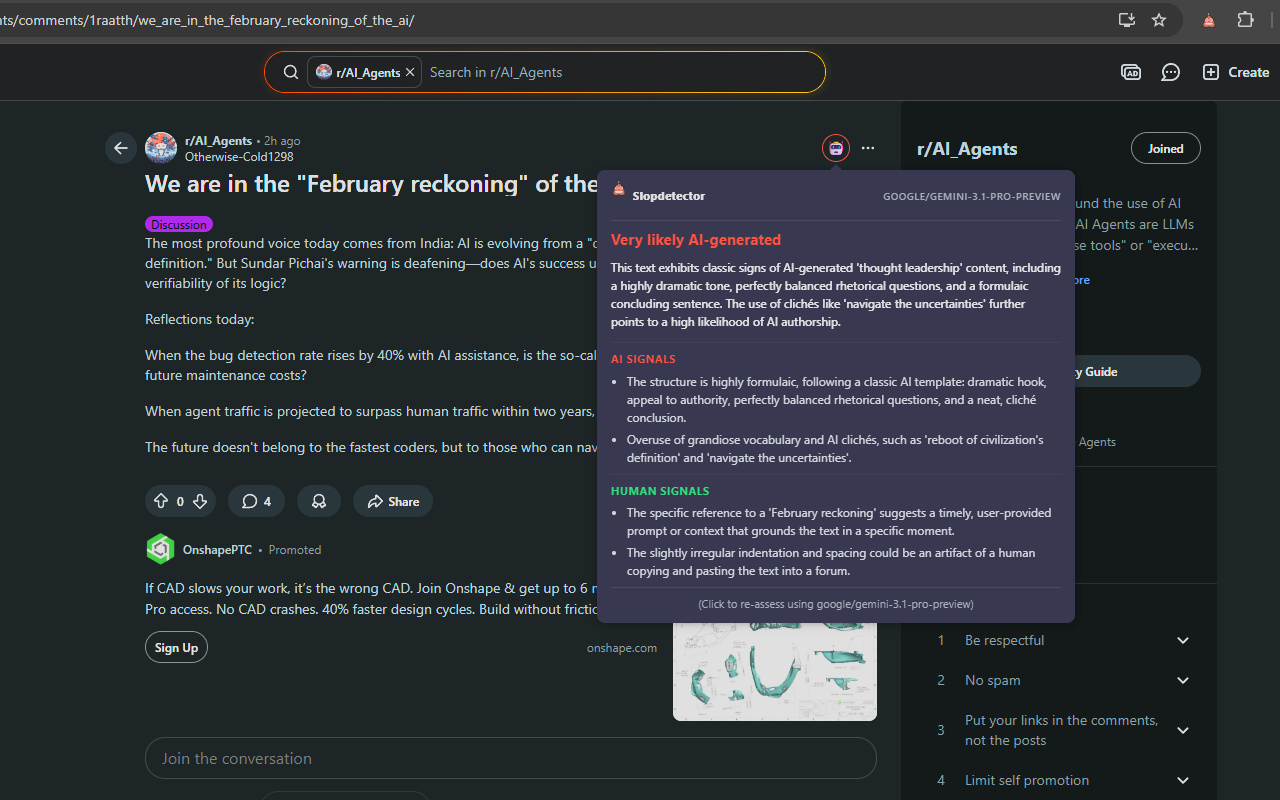The width and height of the screenshot is (1280, 800).
Task: Click the Discussion flair tag
Action: [179, 224]
